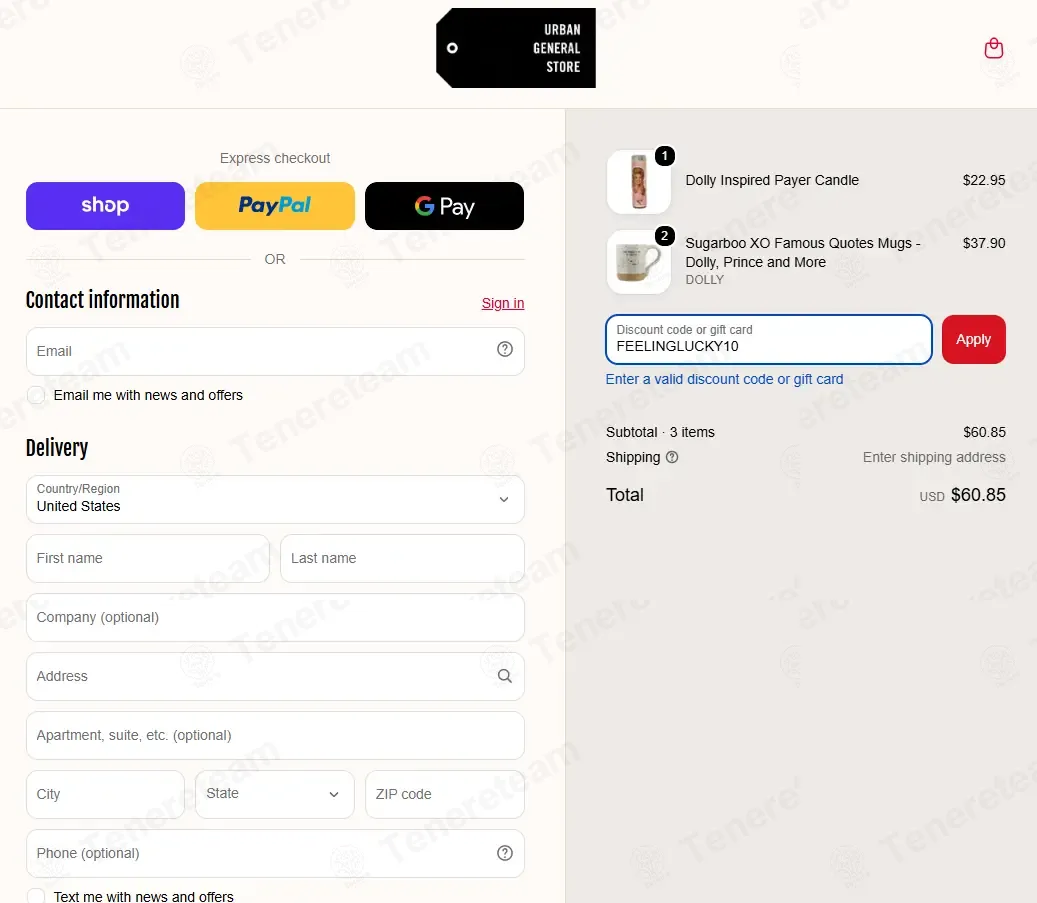Viewport: 1037px width, 903px height.
Task: Focus the Address input field
Action: 275,676
